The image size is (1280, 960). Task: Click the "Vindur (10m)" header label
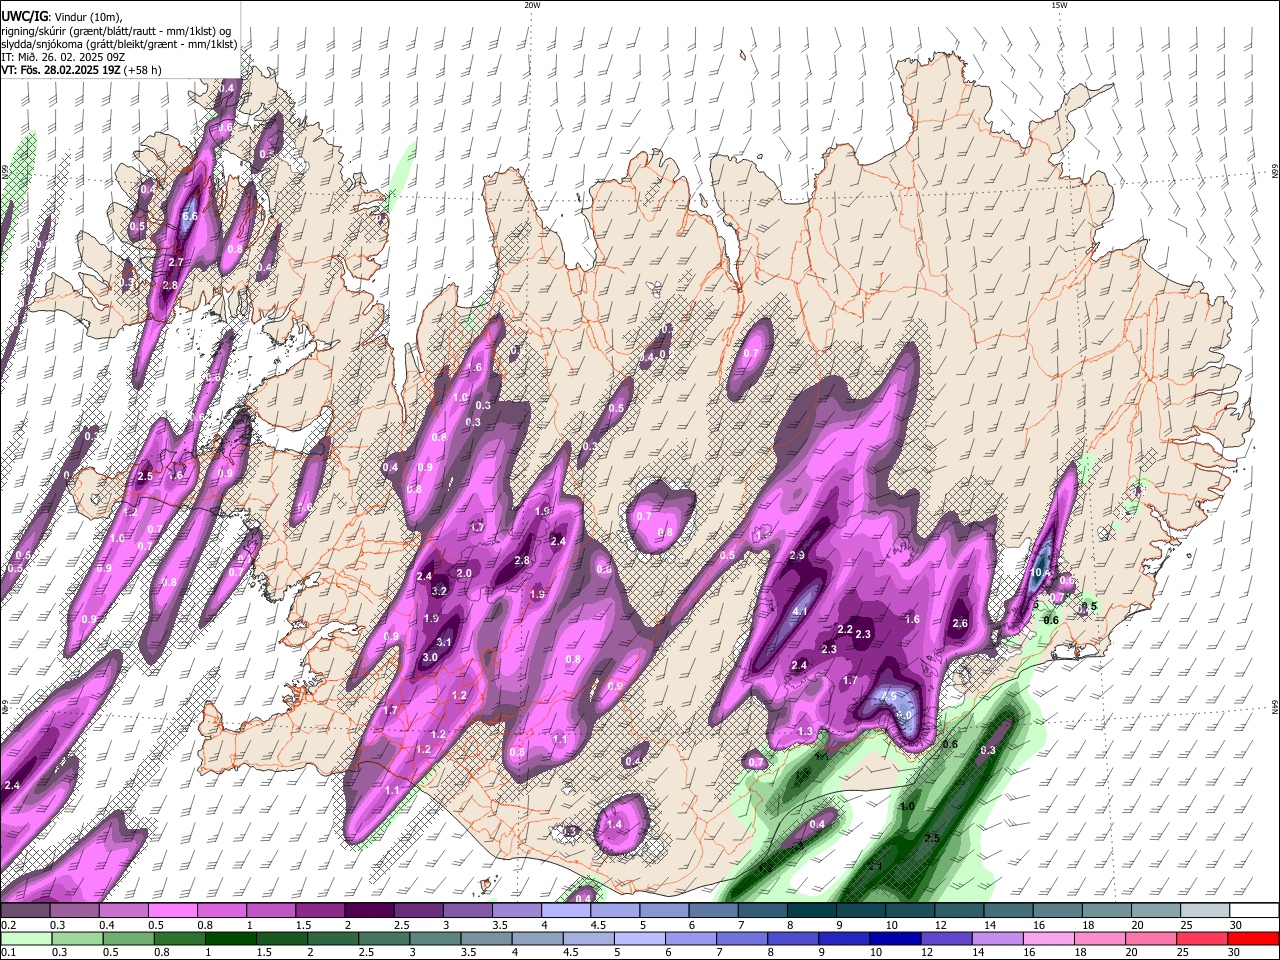coord(88,18)
